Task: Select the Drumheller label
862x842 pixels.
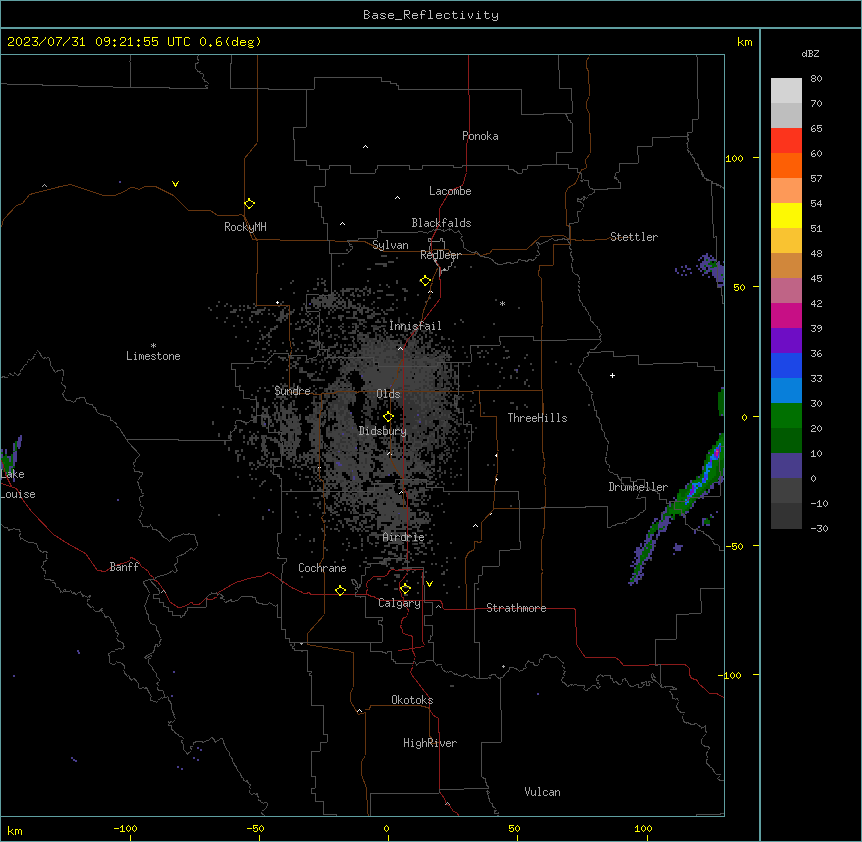Action: [638, 487]
